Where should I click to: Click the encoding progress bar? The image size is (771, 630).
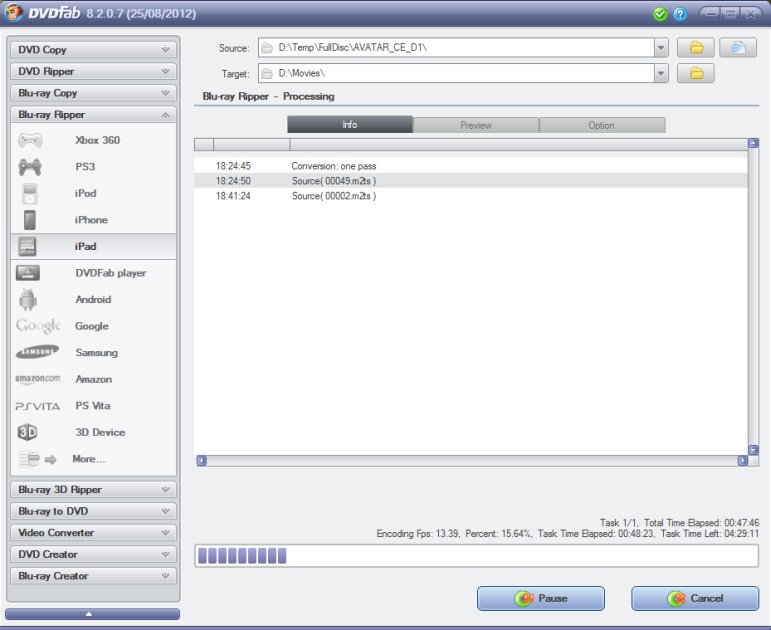coord(476,556)
